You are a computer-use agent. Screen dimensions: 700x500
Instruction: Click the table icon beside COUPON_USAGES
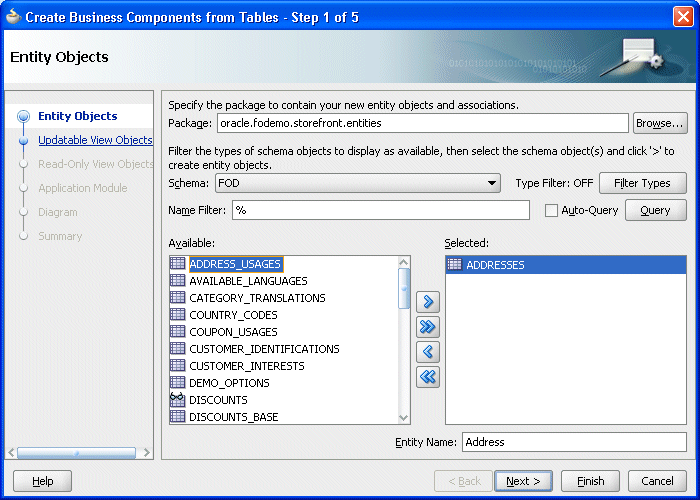[x=178, y=331]
